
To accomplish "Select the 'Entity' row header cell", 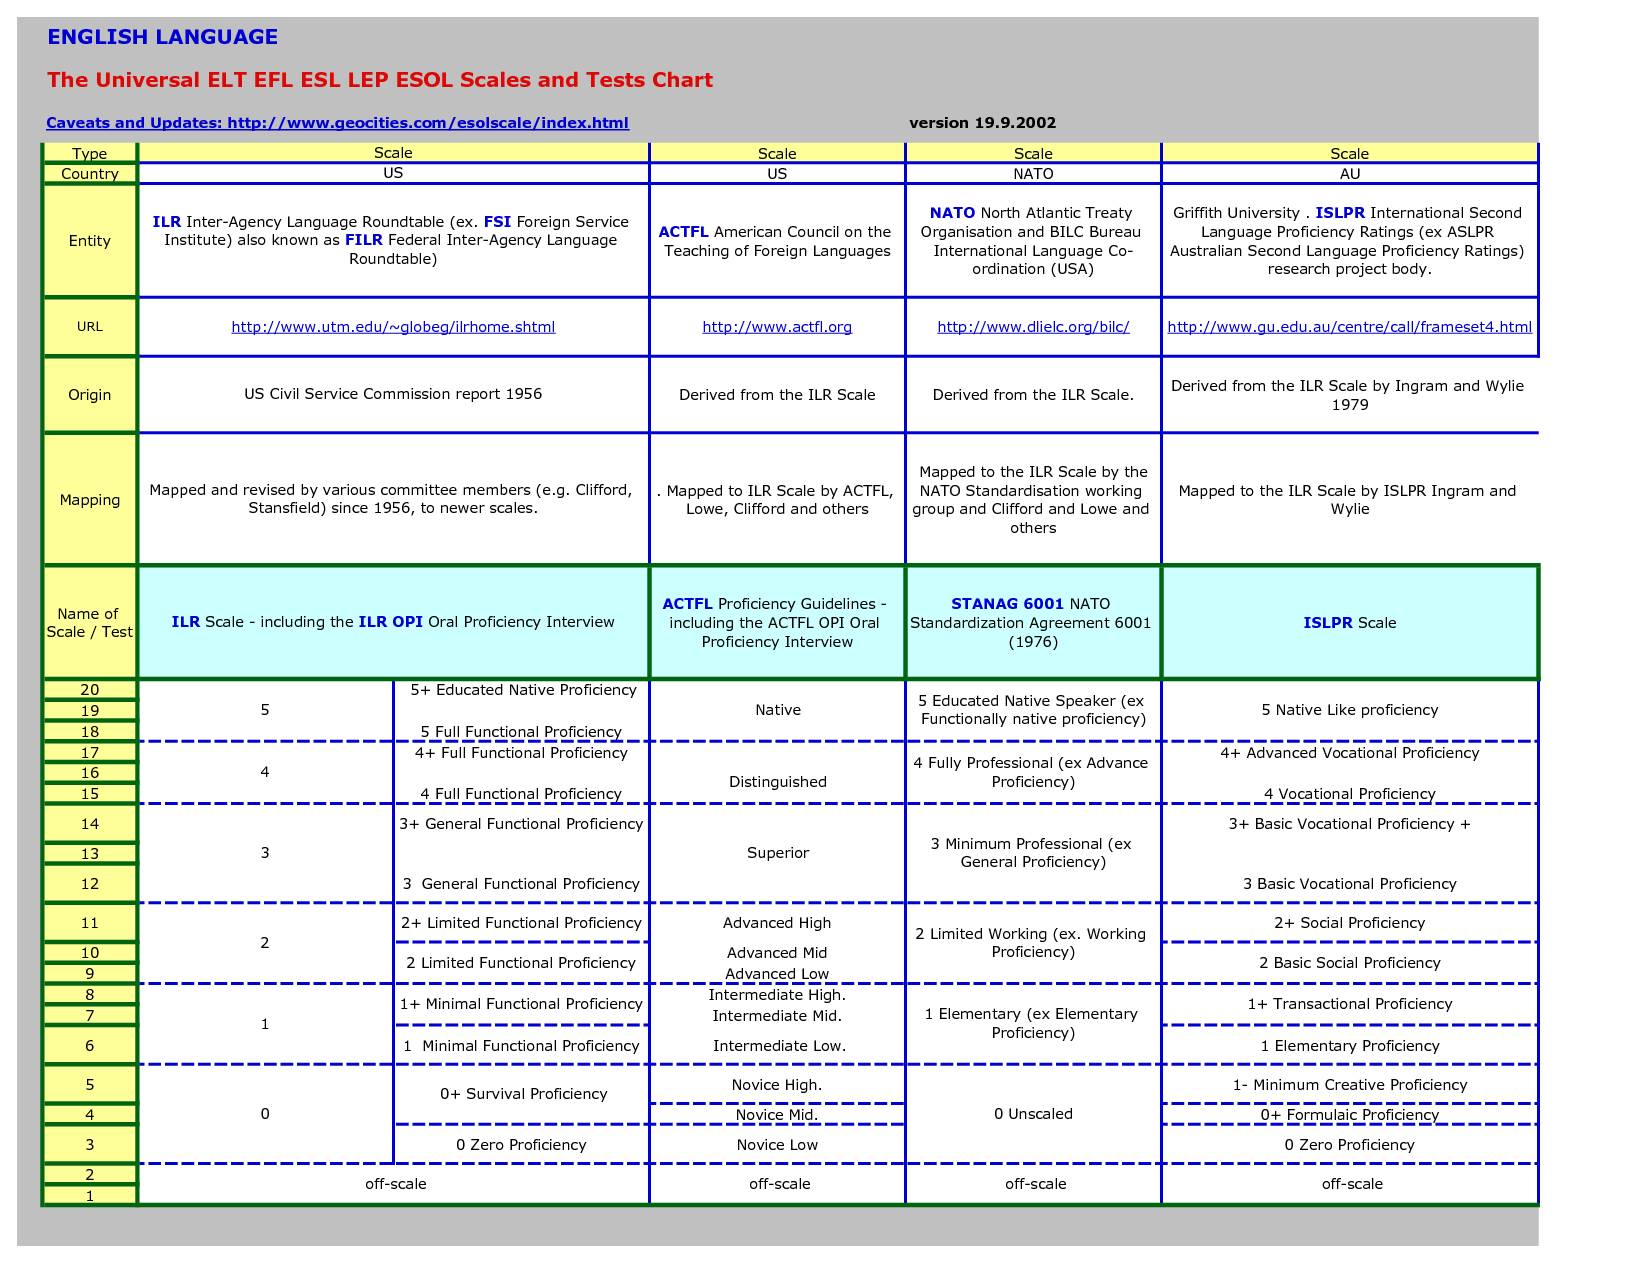I will [x=90, y=241].
